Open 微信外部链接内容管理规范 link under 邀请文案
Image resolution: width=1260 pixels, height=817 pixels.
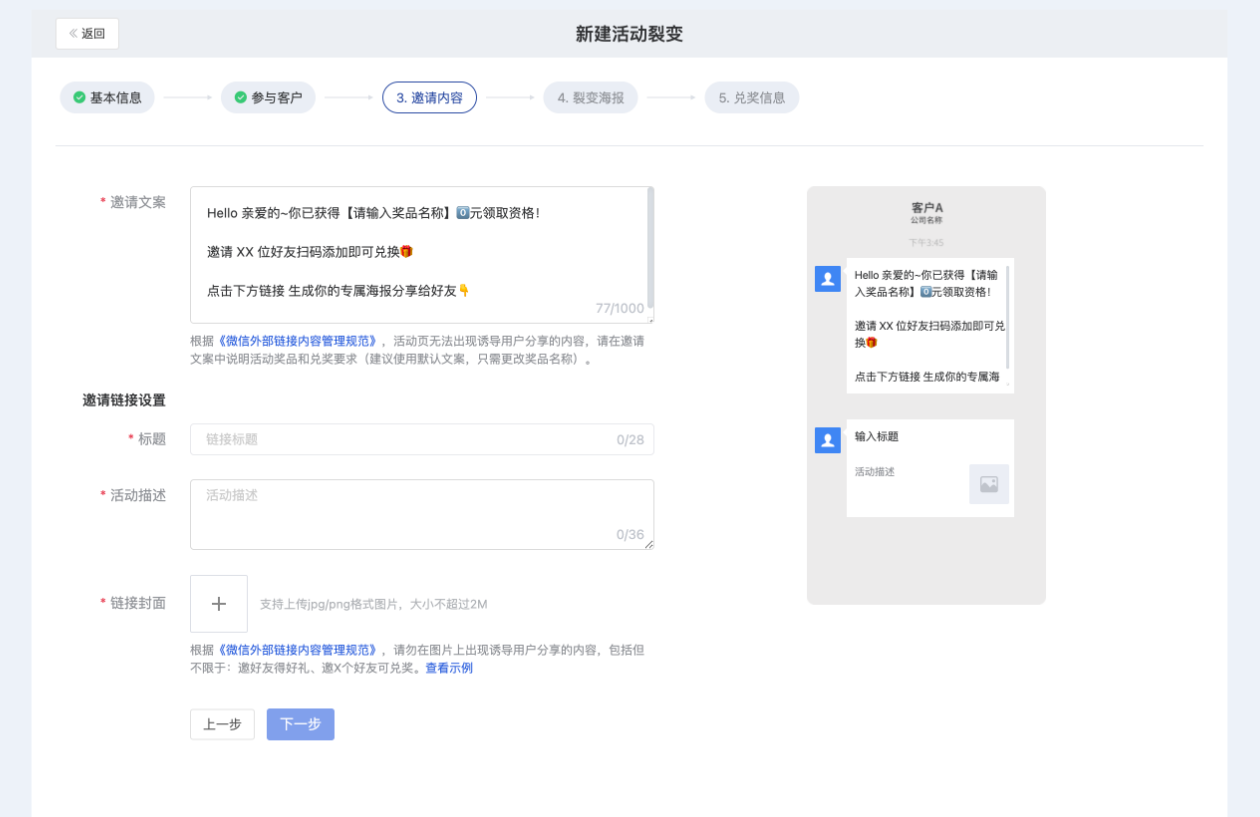(297, 341)
